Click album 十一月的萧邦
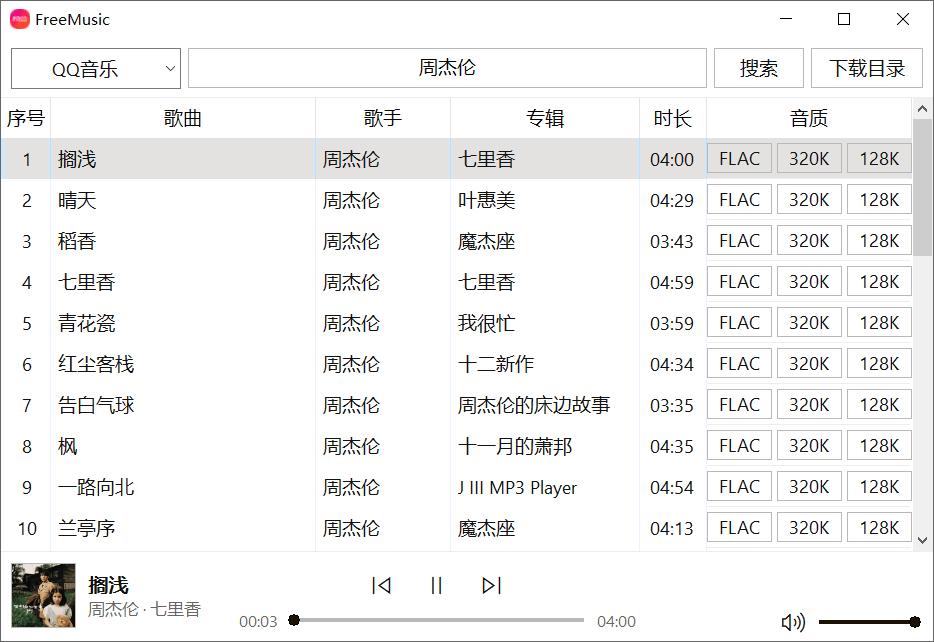The height and width of the screenshot is (642, 934). click(515, 447)
